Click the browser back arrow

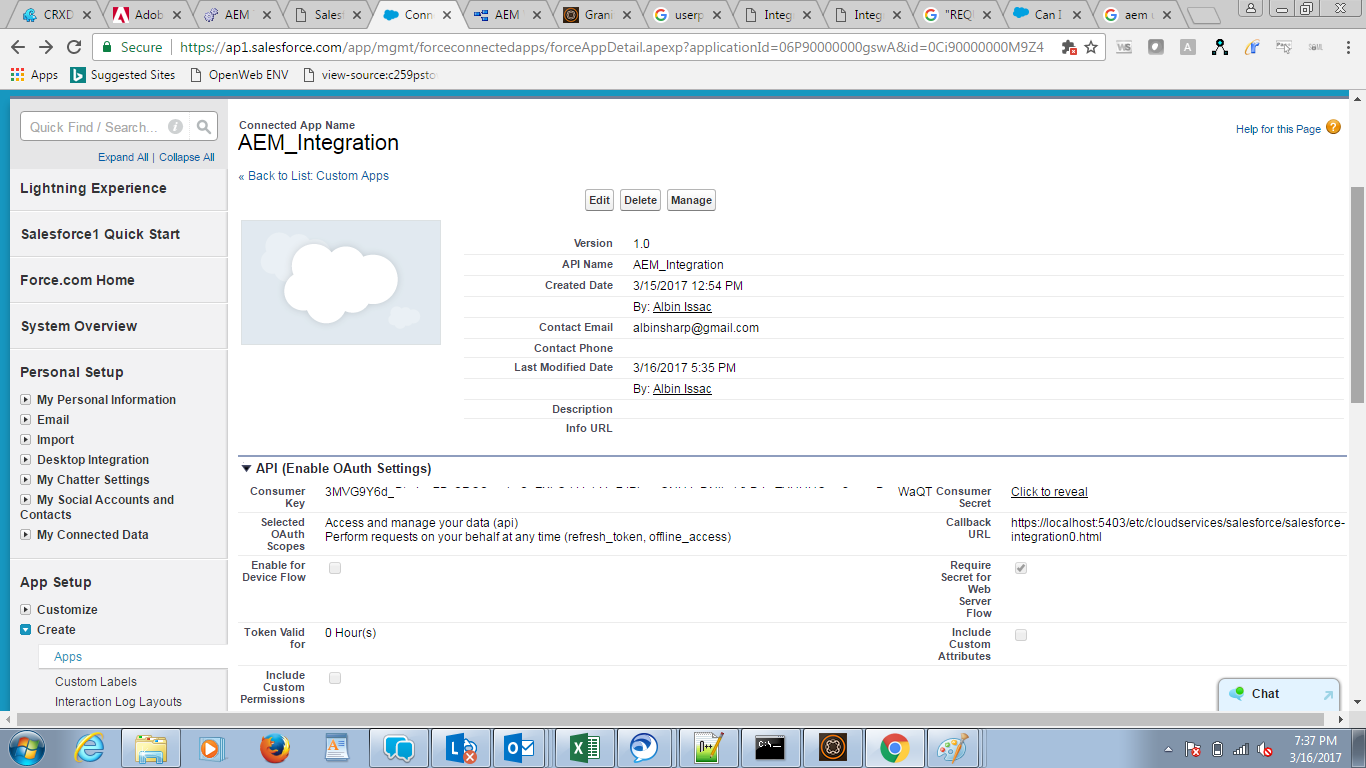[18, 46]
